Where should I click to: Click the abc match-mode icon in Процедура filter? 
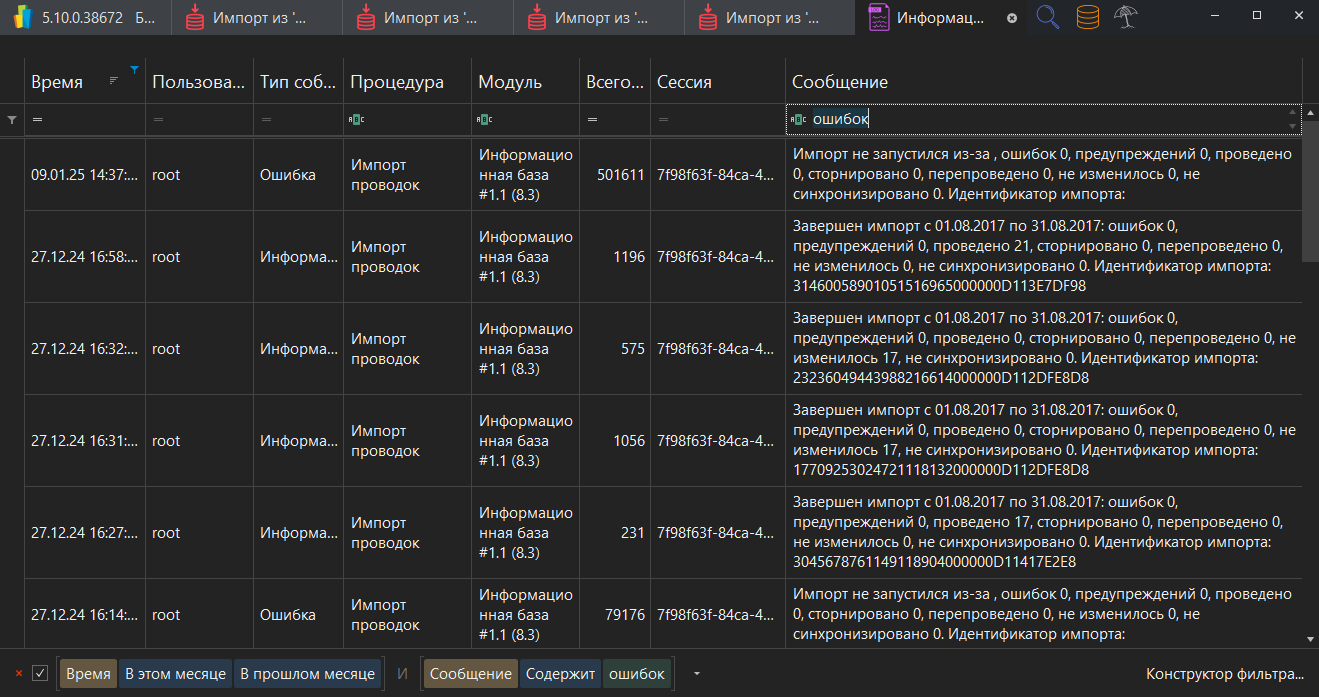pos(356,119)
